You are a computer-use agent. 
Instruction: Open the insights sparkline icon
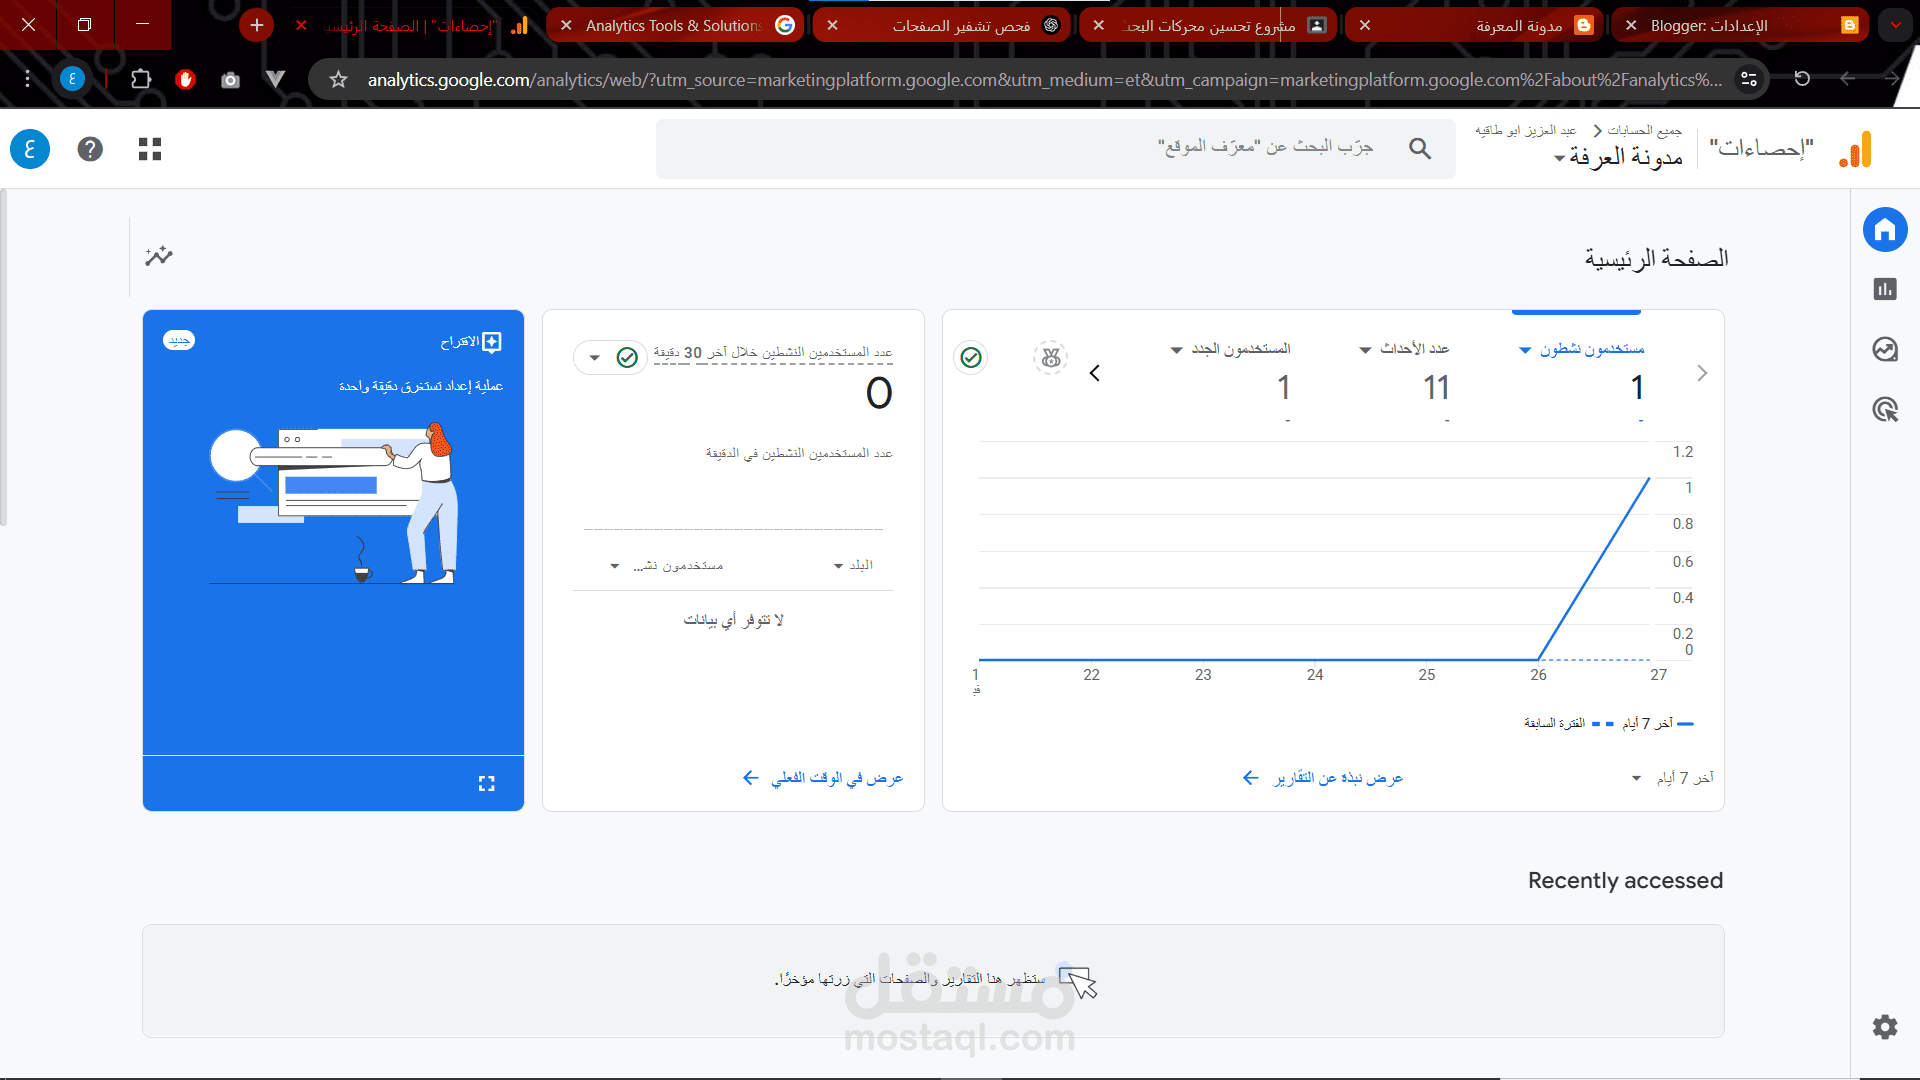coord(159,256)
